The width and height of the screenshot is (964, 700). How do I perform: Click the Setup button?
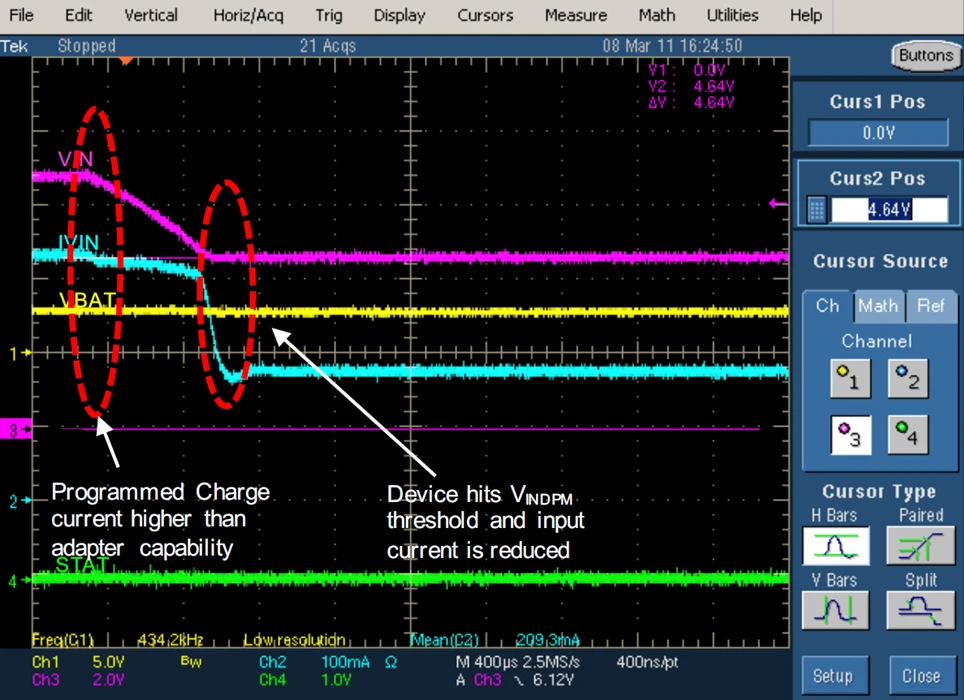click(832, 675)
